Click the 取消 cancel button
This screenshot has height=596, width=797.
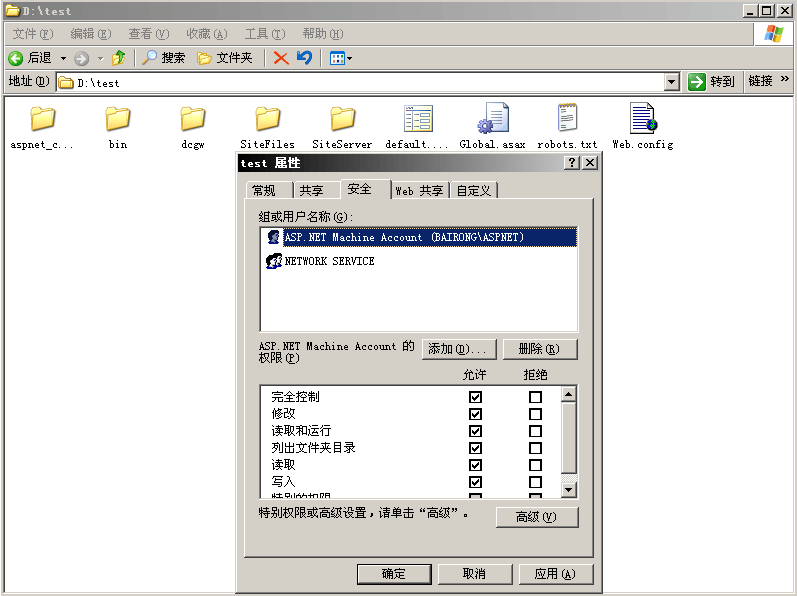point(475,574)
